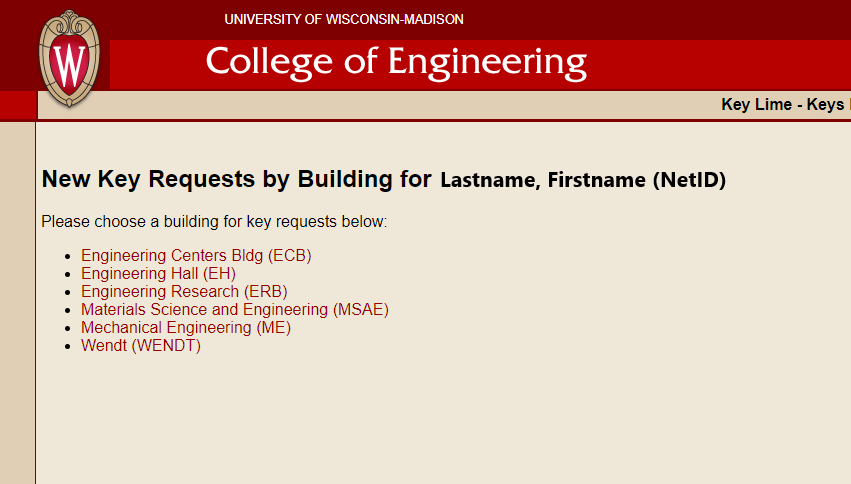Click the bullet beside Wendt (WENDT)
851x484 pixels.
pyautogui.click(x=68, y=346)
